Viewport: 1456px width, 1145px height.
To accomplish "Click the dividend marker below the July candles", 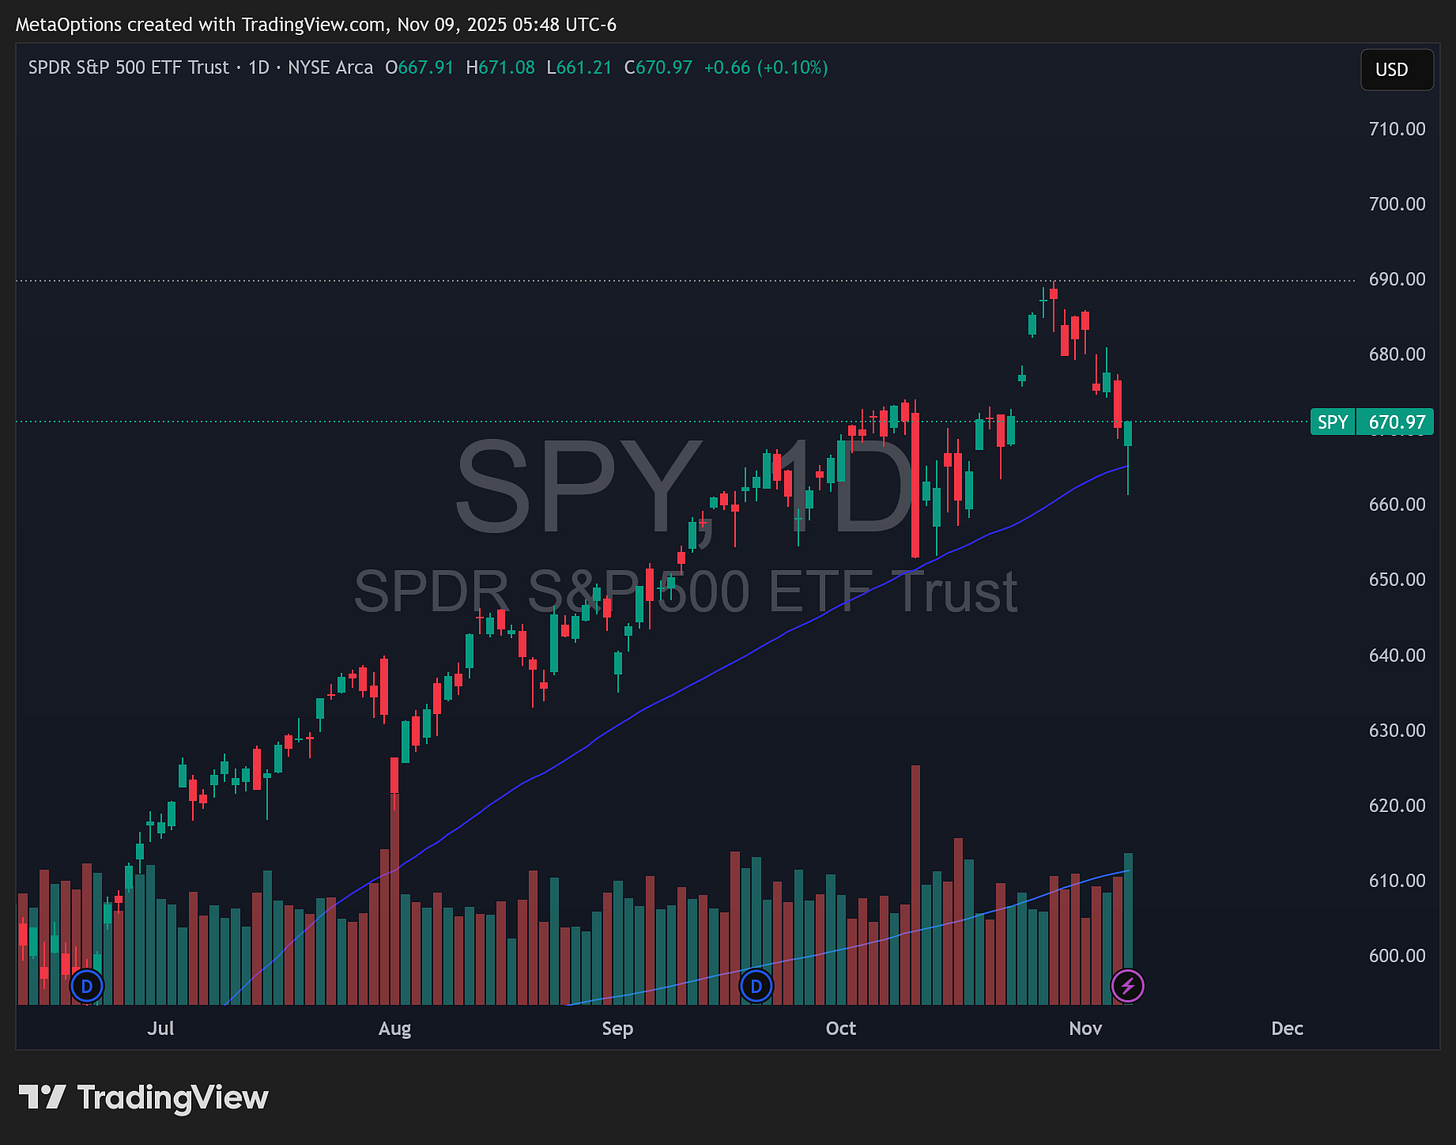I will point(87,985).
